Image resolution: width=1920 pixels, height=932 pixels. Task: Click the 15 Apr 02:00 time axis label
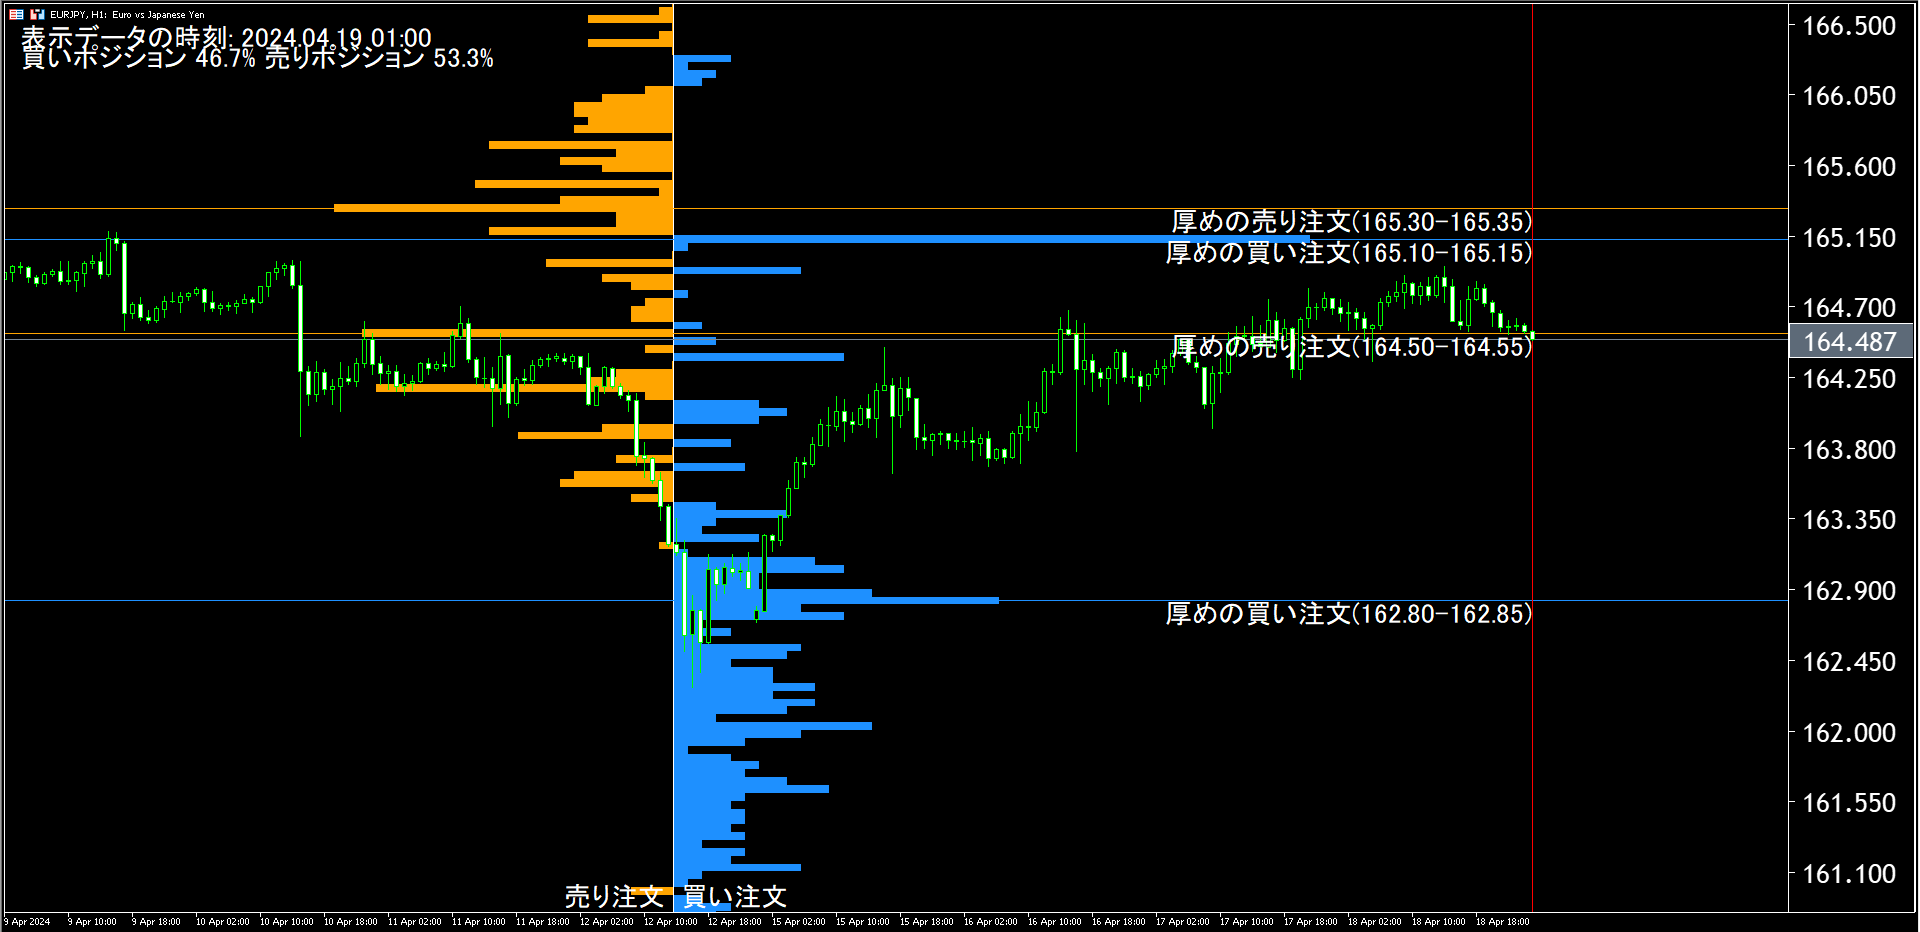[798, 922]
